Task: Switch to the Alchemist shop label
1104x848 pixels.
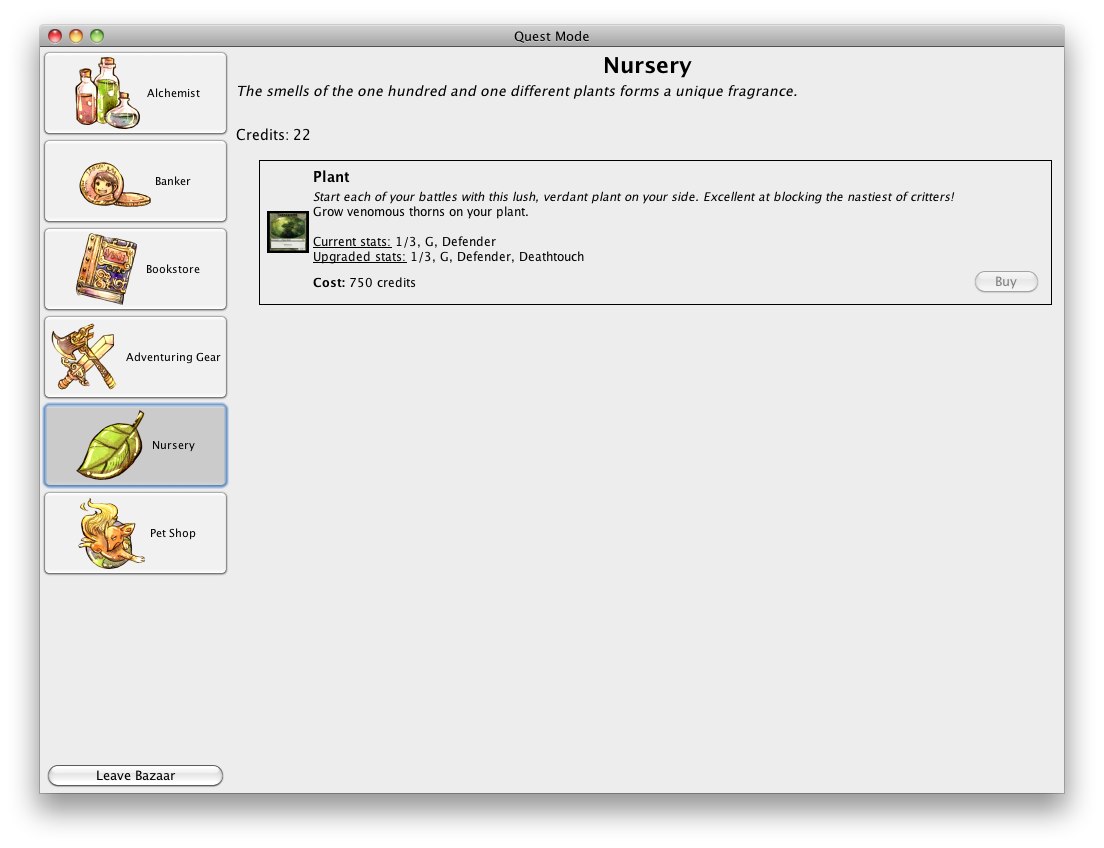Action: click(x=173, y=93)
